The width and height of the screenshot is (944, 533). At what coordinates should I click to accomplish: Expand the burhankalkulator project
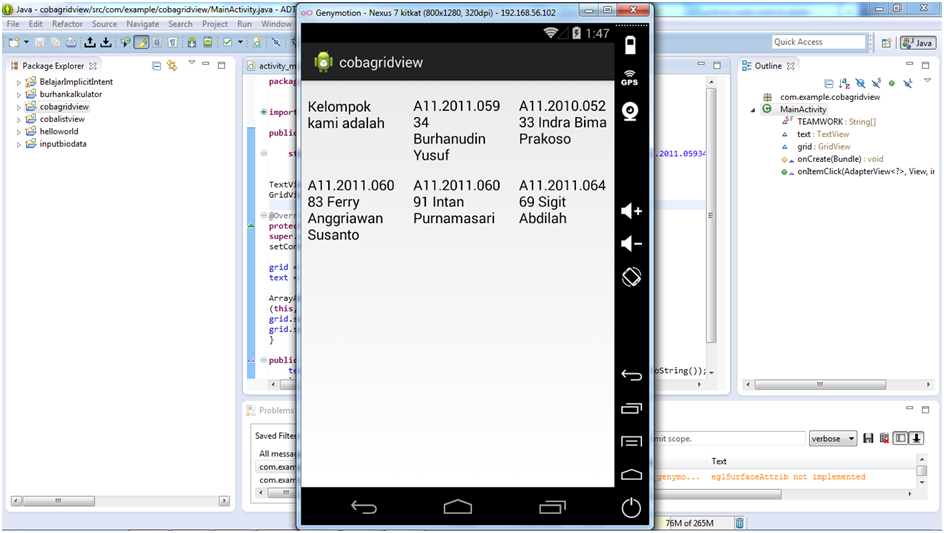19,95
